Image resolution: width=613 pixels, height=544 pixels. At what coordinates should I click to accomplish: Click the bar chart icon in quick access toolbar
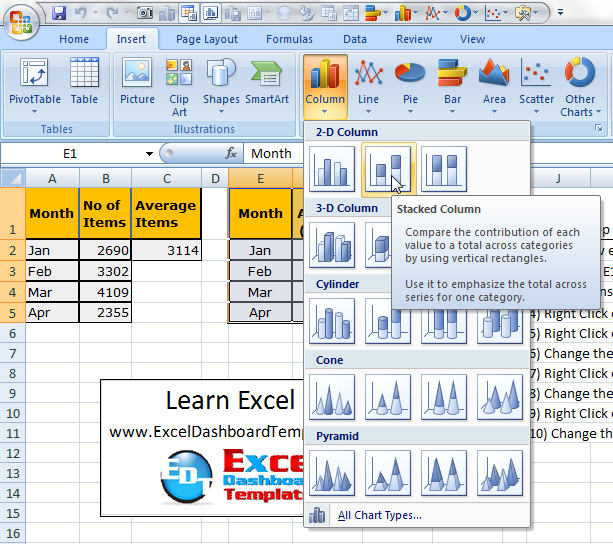[x=375, y=13]
